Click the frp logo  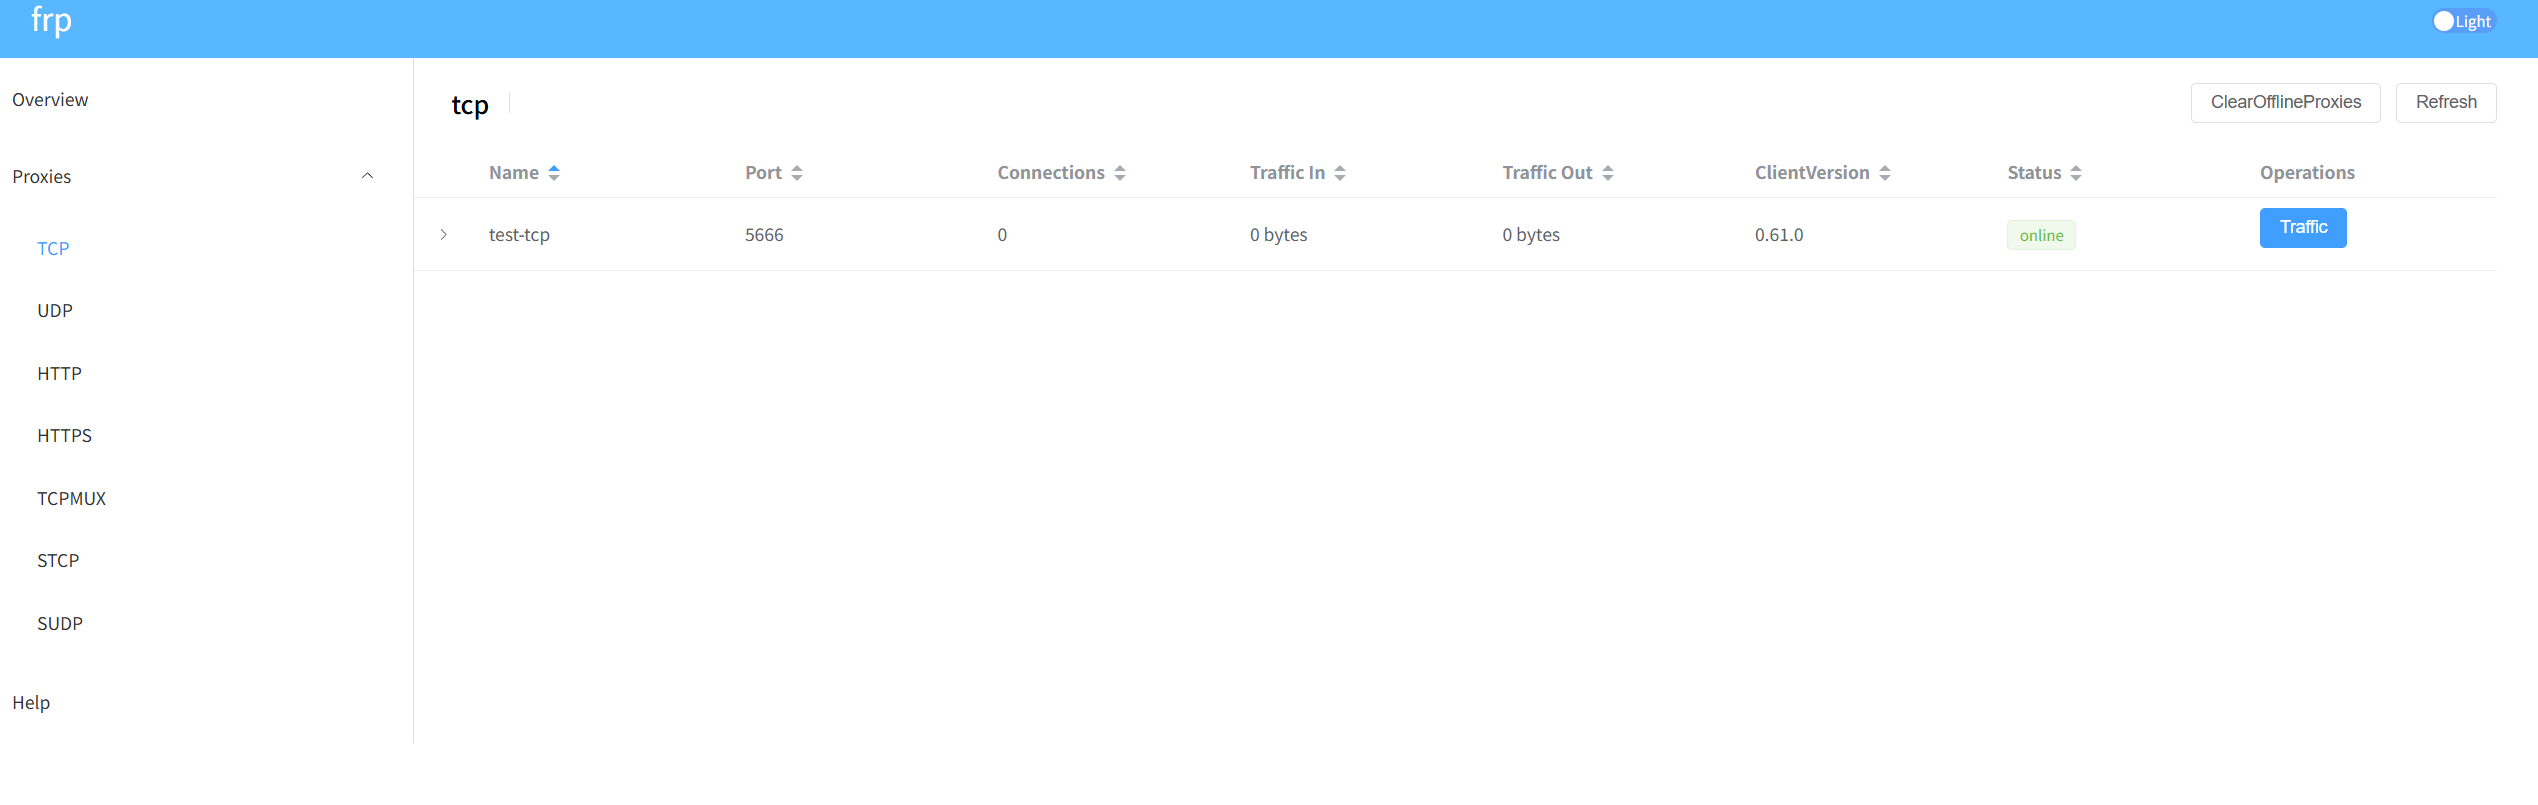point(51,20)
